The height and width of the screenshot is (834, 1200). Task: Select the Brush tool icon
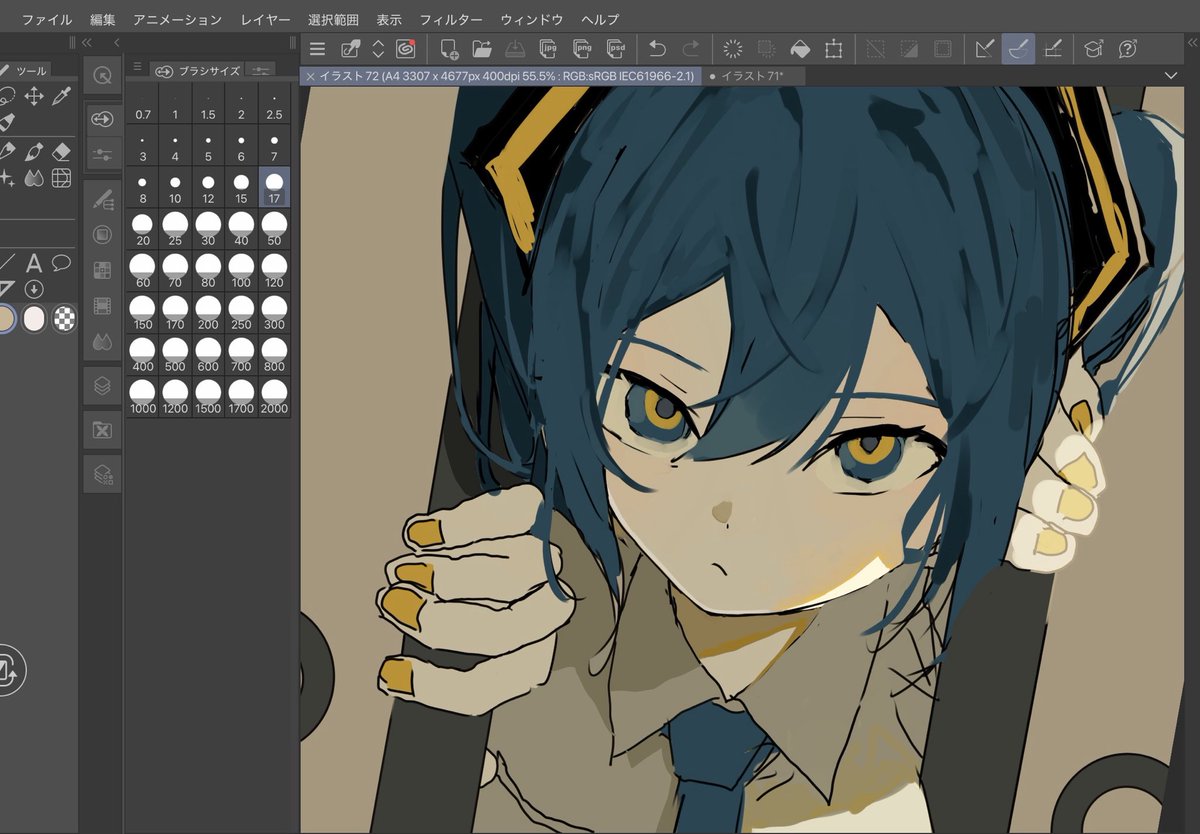(34, 152)
